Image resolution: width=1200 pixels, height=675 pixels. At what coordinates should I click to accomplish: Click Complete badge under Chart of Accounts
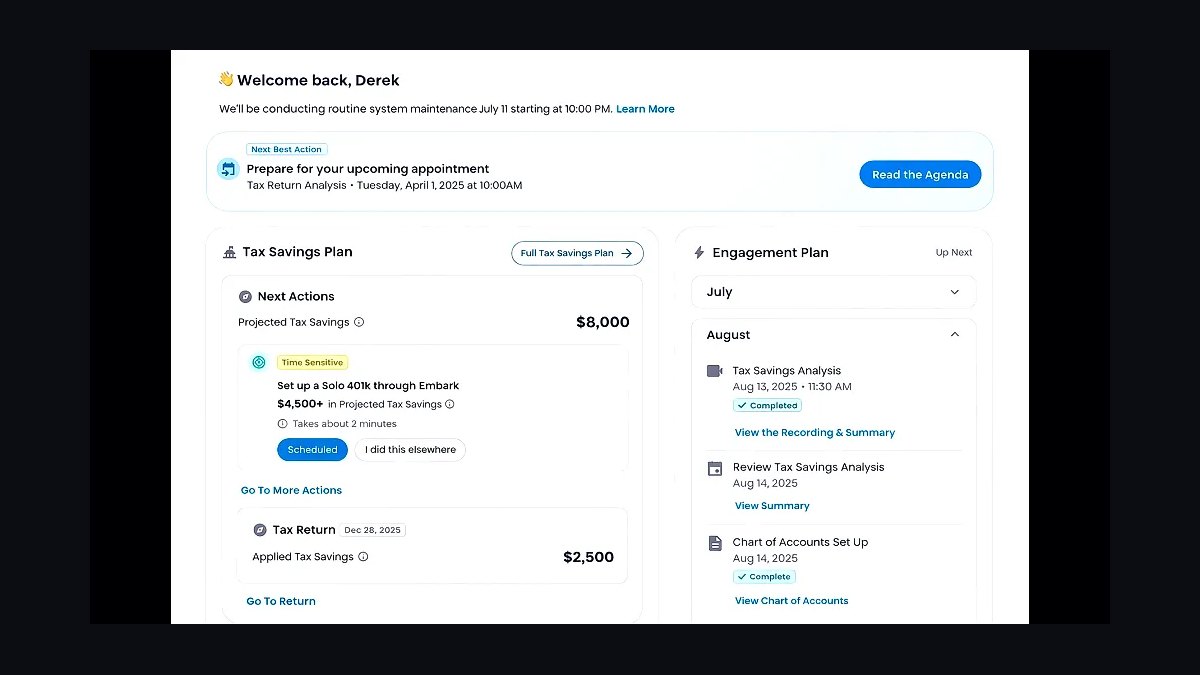764,577
